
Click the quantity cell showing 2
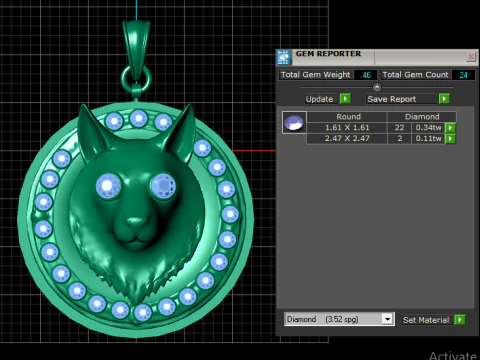[x=399, y=138]
